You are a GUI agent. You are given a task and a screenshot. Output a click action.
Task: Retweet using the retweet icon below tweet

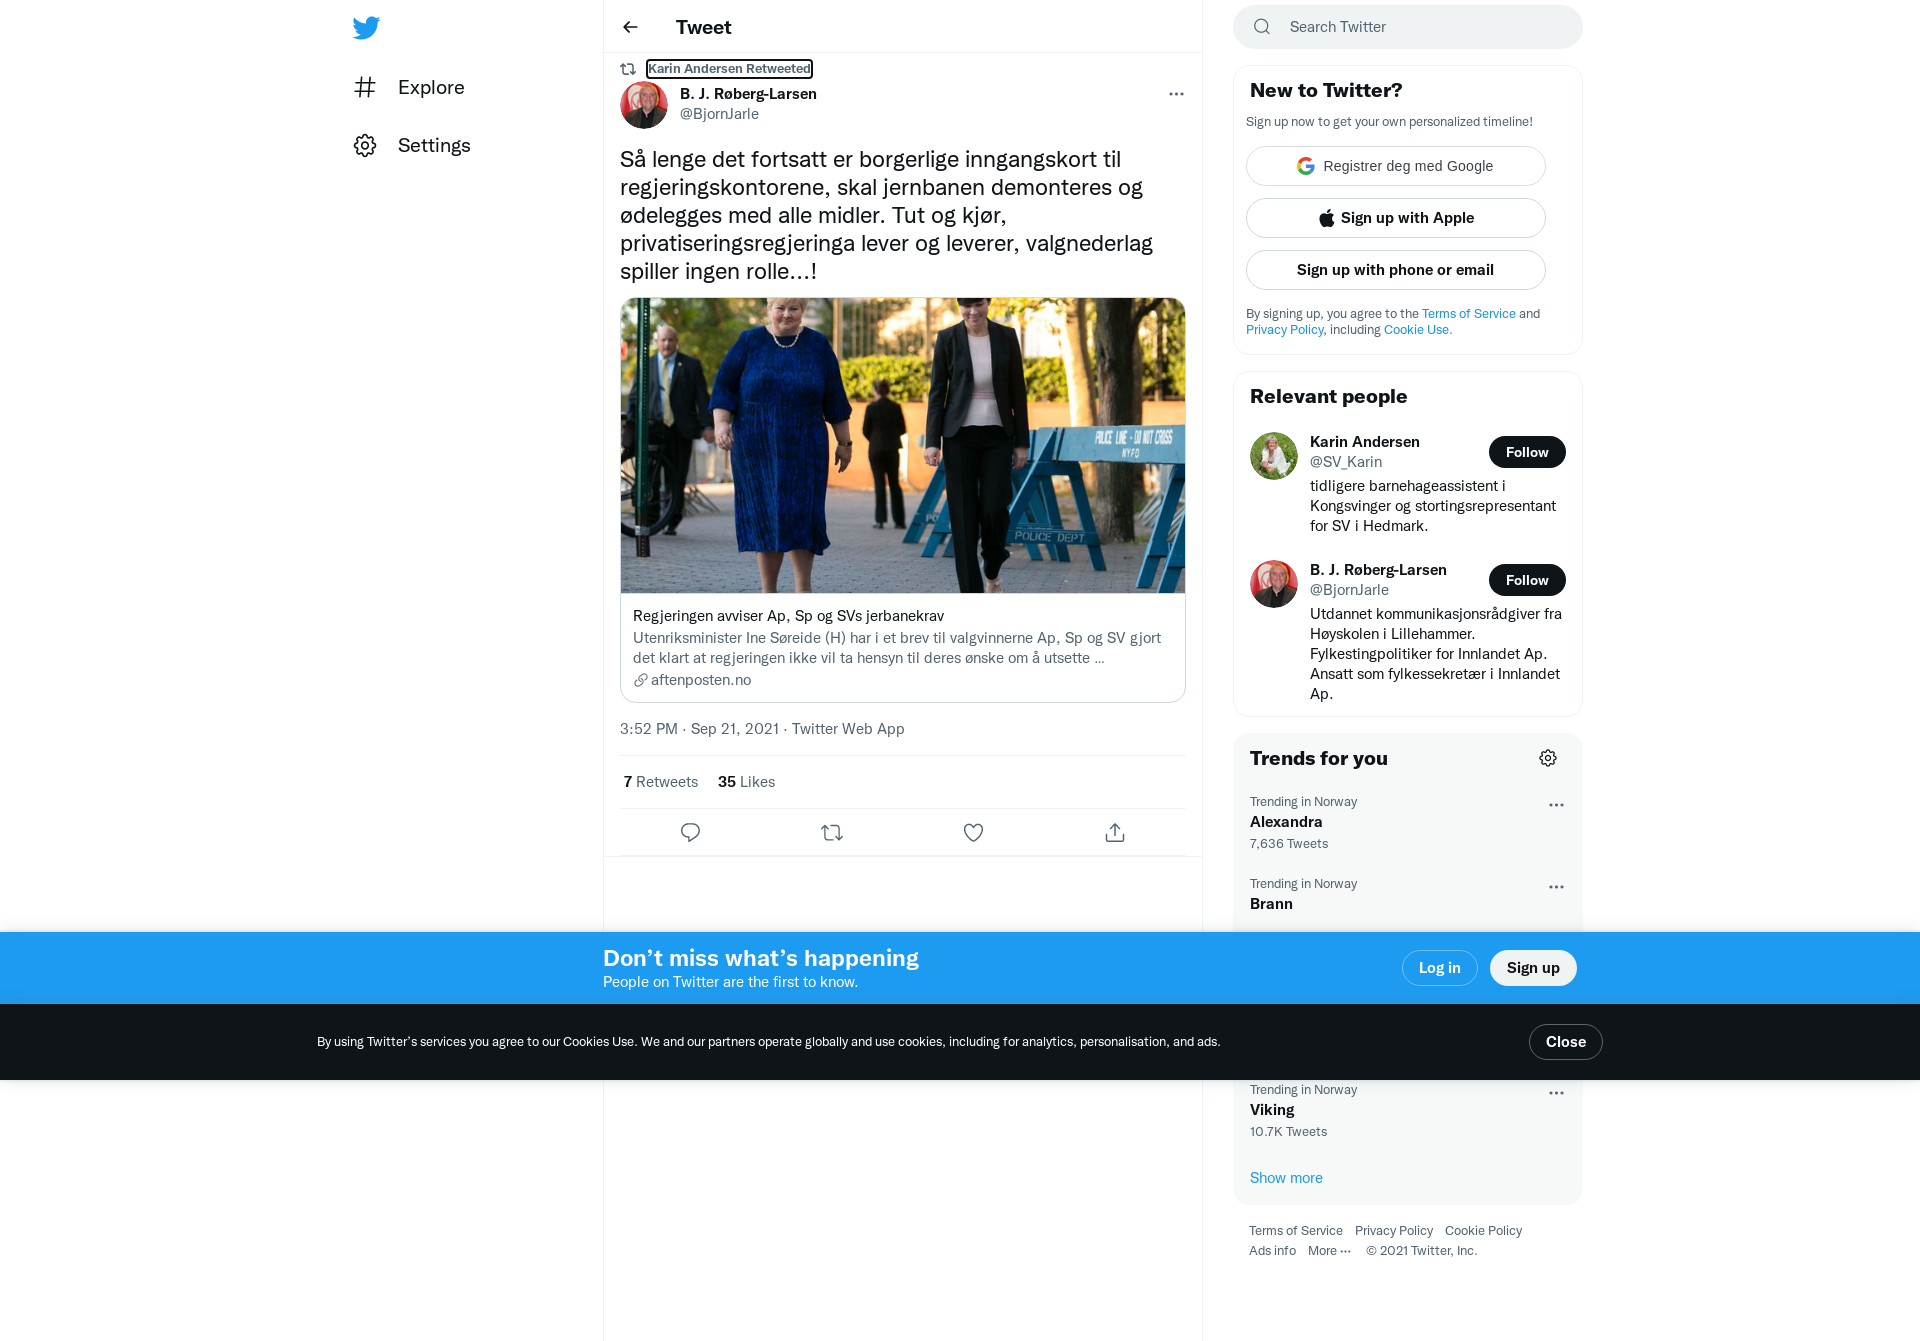click(832, 833)
